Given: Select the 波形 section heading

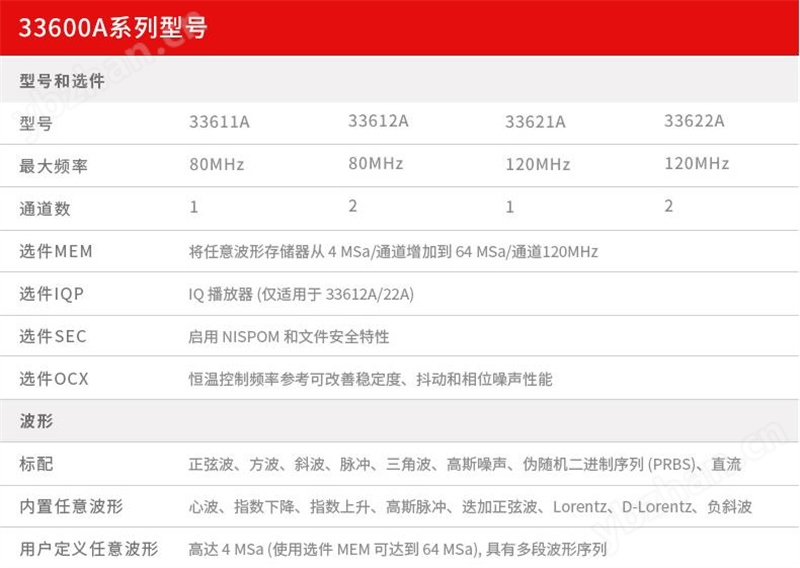Looking at the screenshot, I should pos(36,421).
